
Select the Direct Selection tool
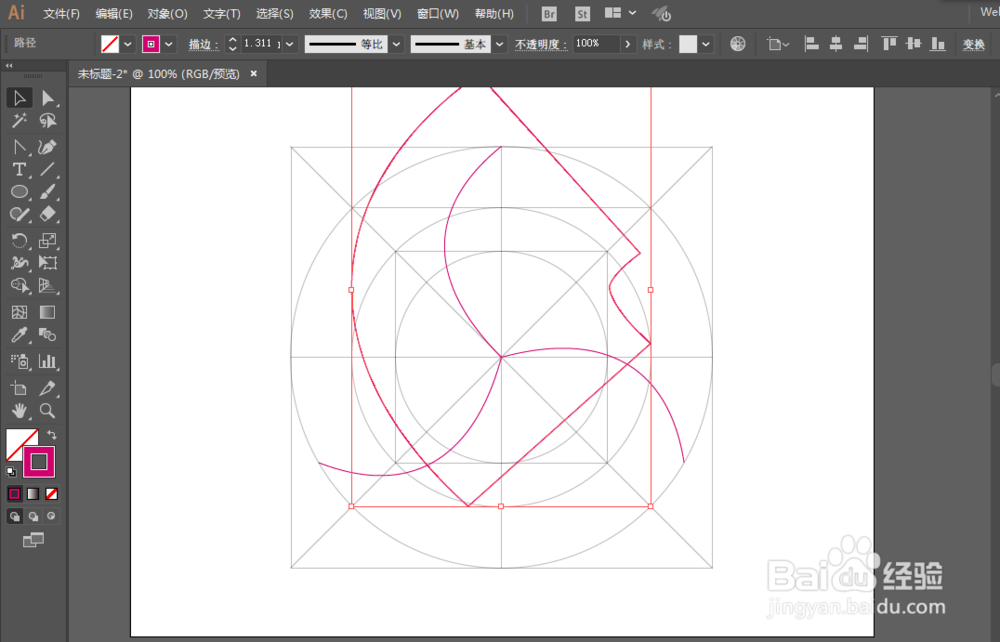click(48, 98)
